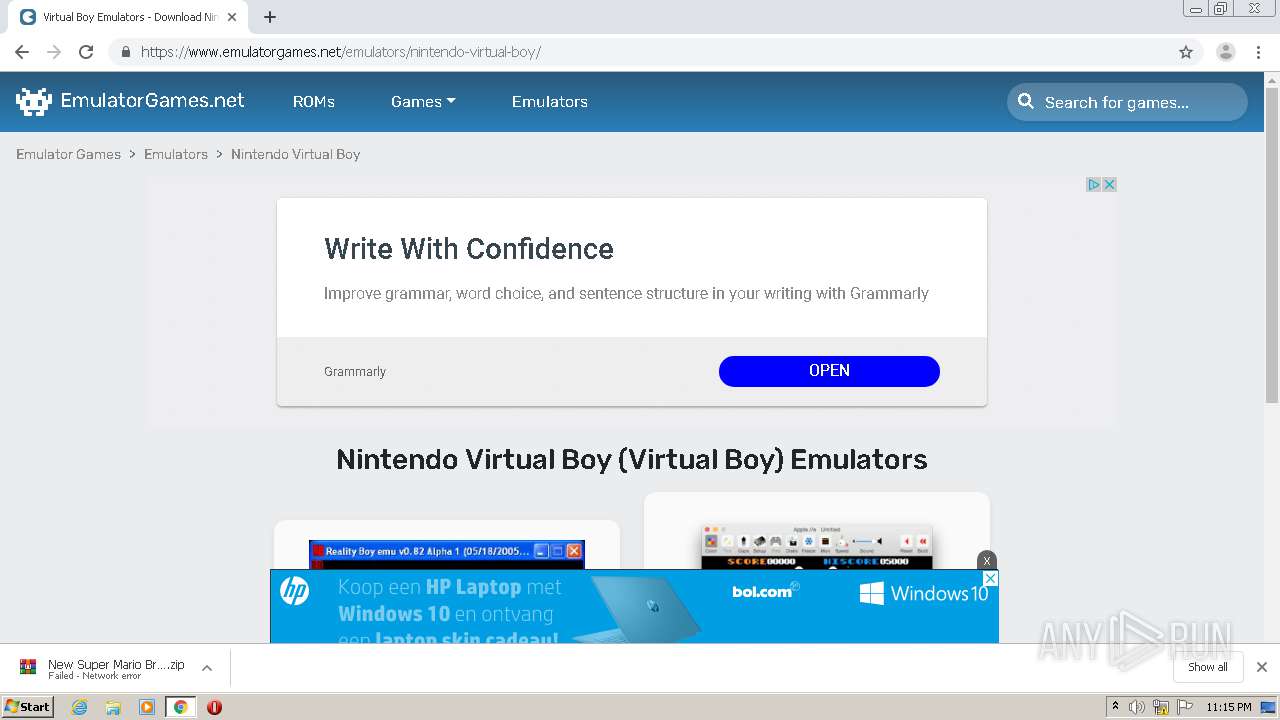Open the Emulators nav item

pos(550,101)
